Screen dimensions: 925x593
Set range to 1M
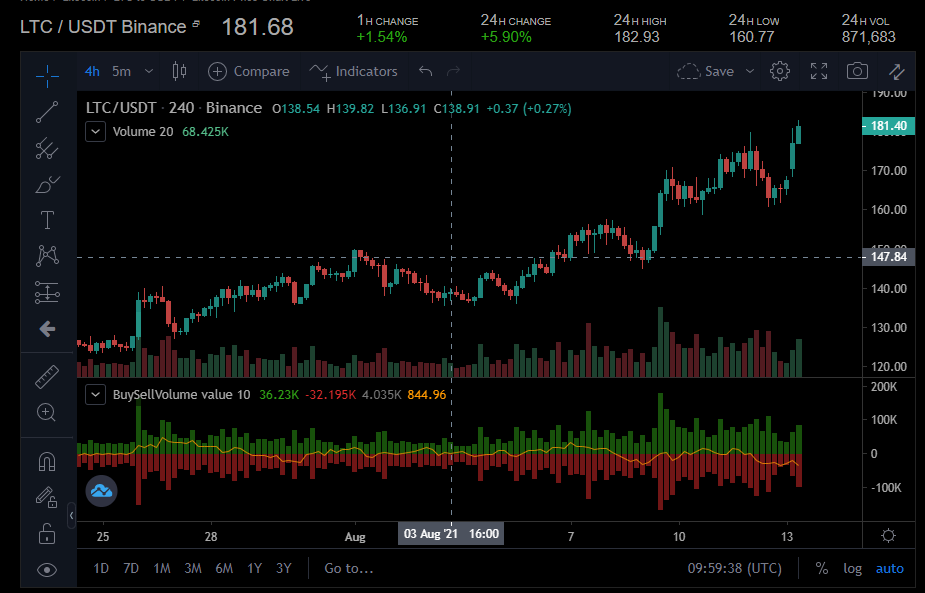tap(162, 568)
